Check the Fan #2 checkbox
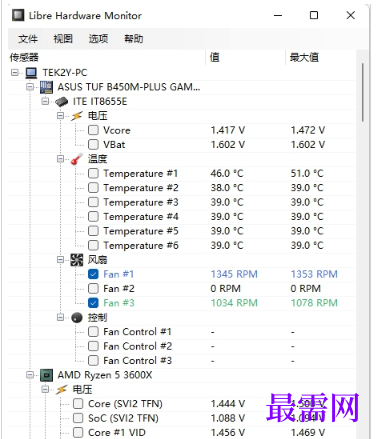This screenshot has height=439, width=378. tap(93, 288)
